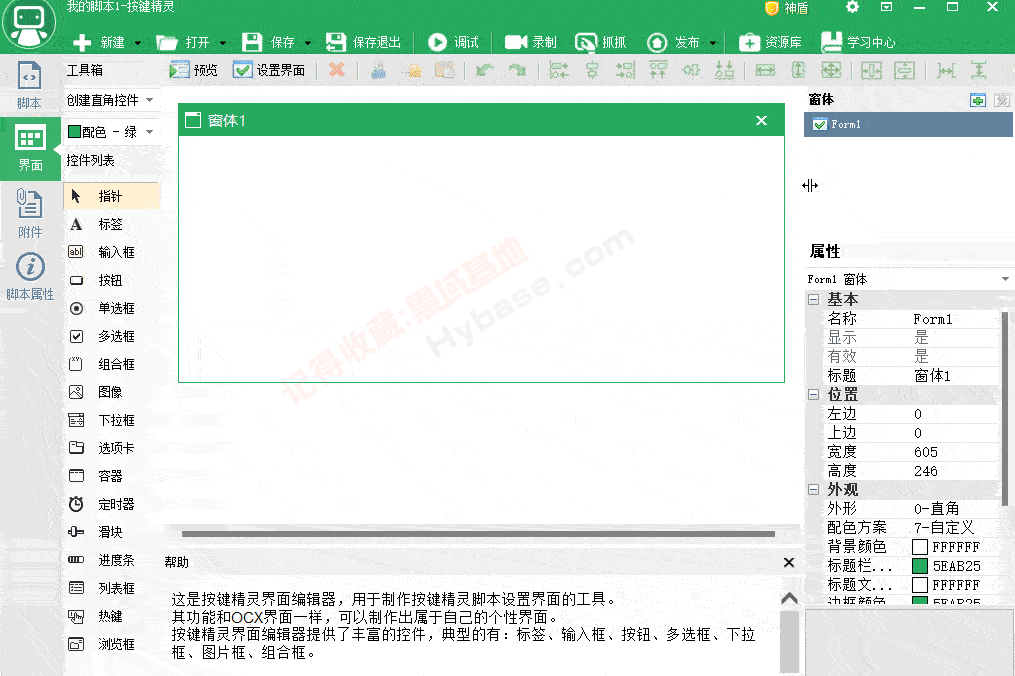Click the add form green plus icon
This screenshot has height=676, width=1015.
[x=977, y=100]
